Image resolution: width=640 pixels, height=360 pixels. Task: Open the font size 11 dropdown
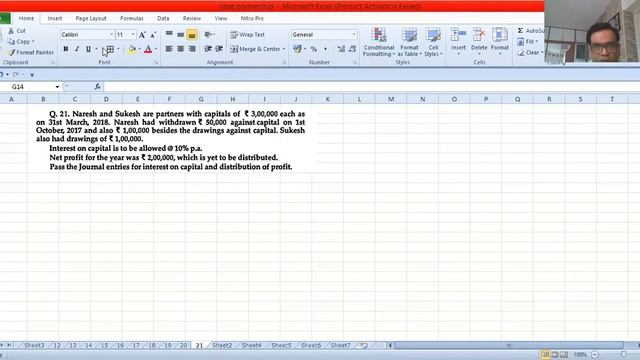tap(133, 35)
